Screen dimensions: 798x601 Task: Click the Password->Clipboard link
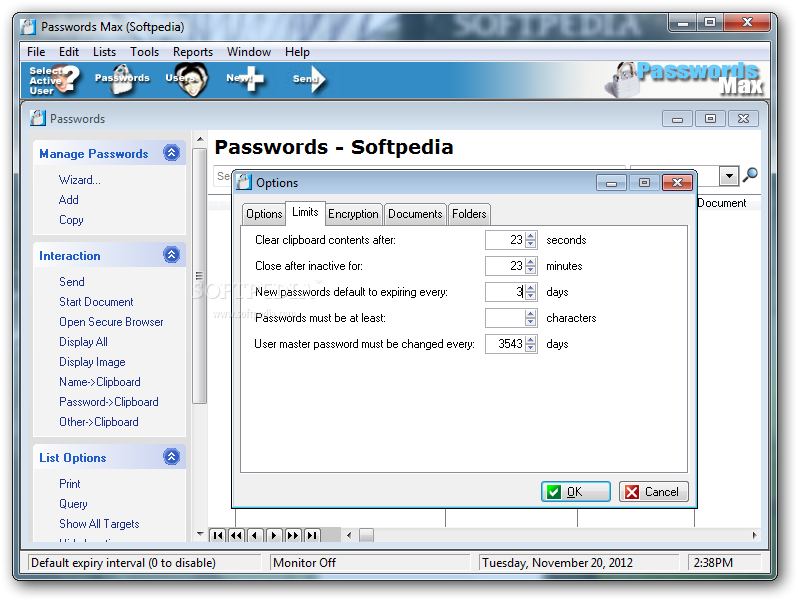coord(109,402)
